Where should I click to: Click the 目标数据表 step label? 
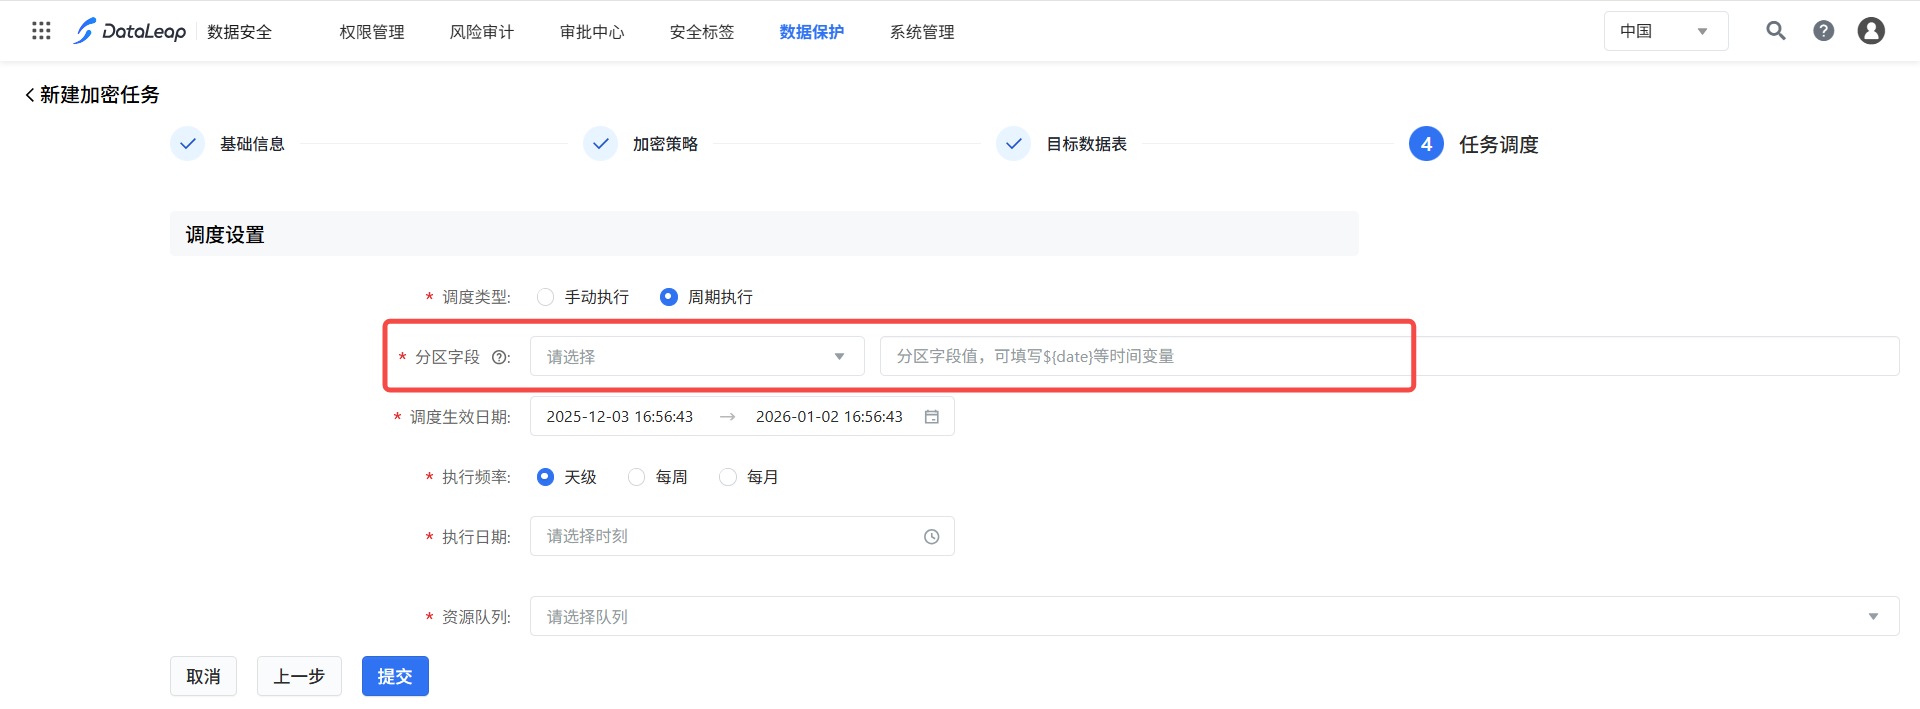pos(1086,144)
